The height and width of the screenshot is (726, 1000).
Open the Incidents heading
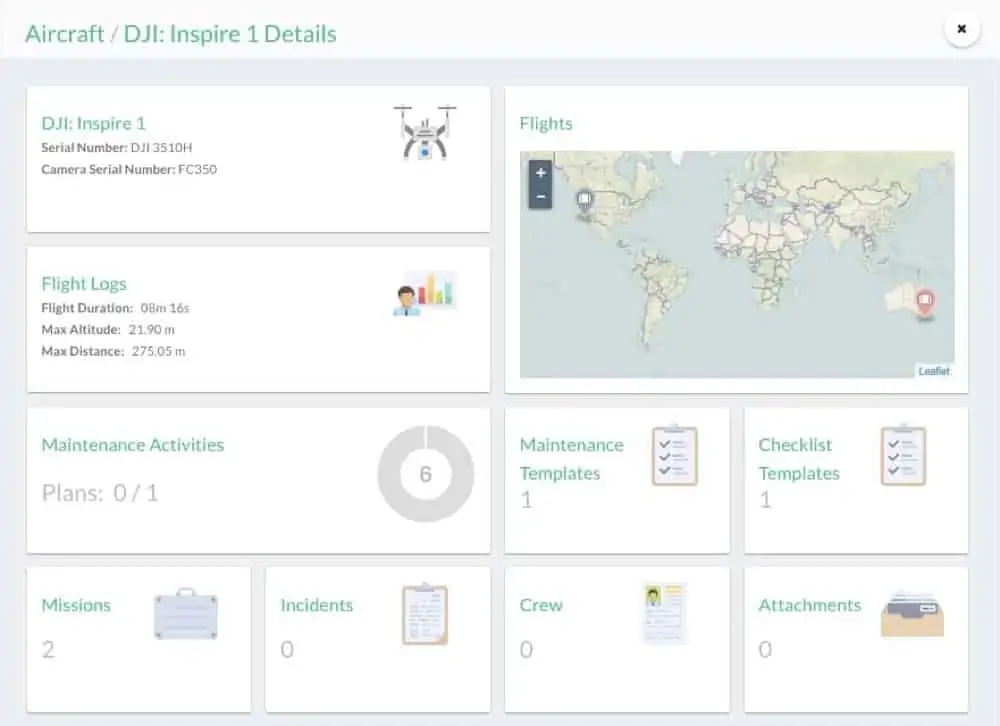click(x=316, y=605)
